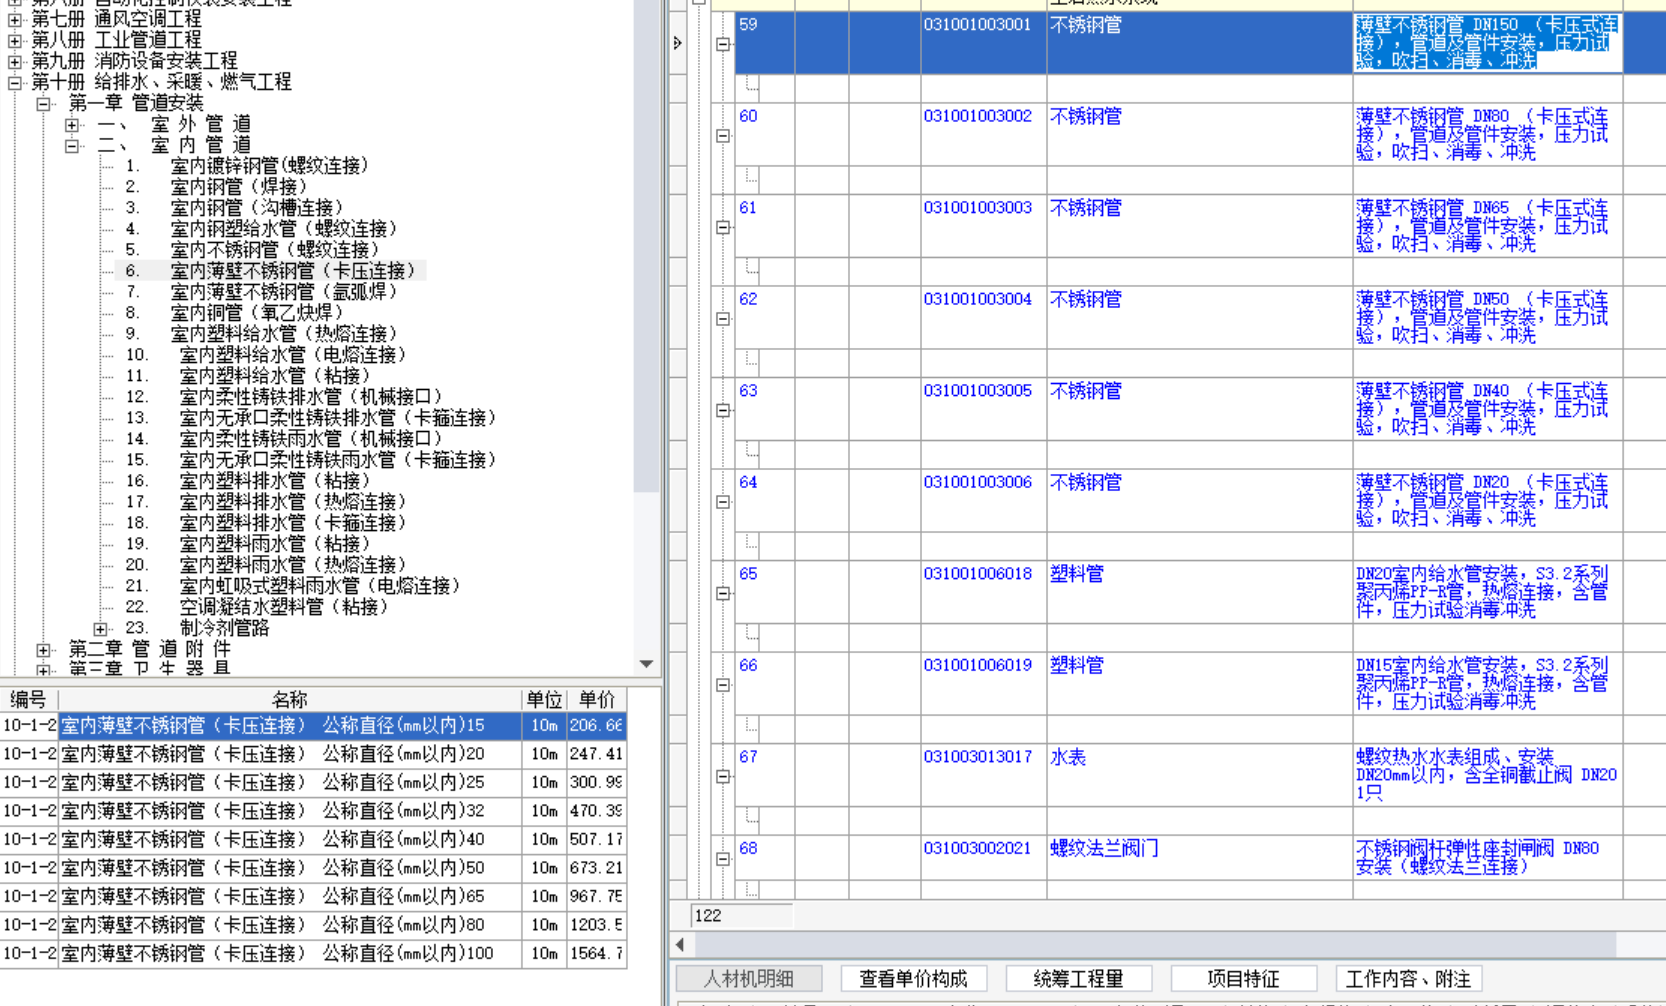Collapse row 62 with its minus box
Viewport: 1666px width, 1006px height.
pos(723,319)
